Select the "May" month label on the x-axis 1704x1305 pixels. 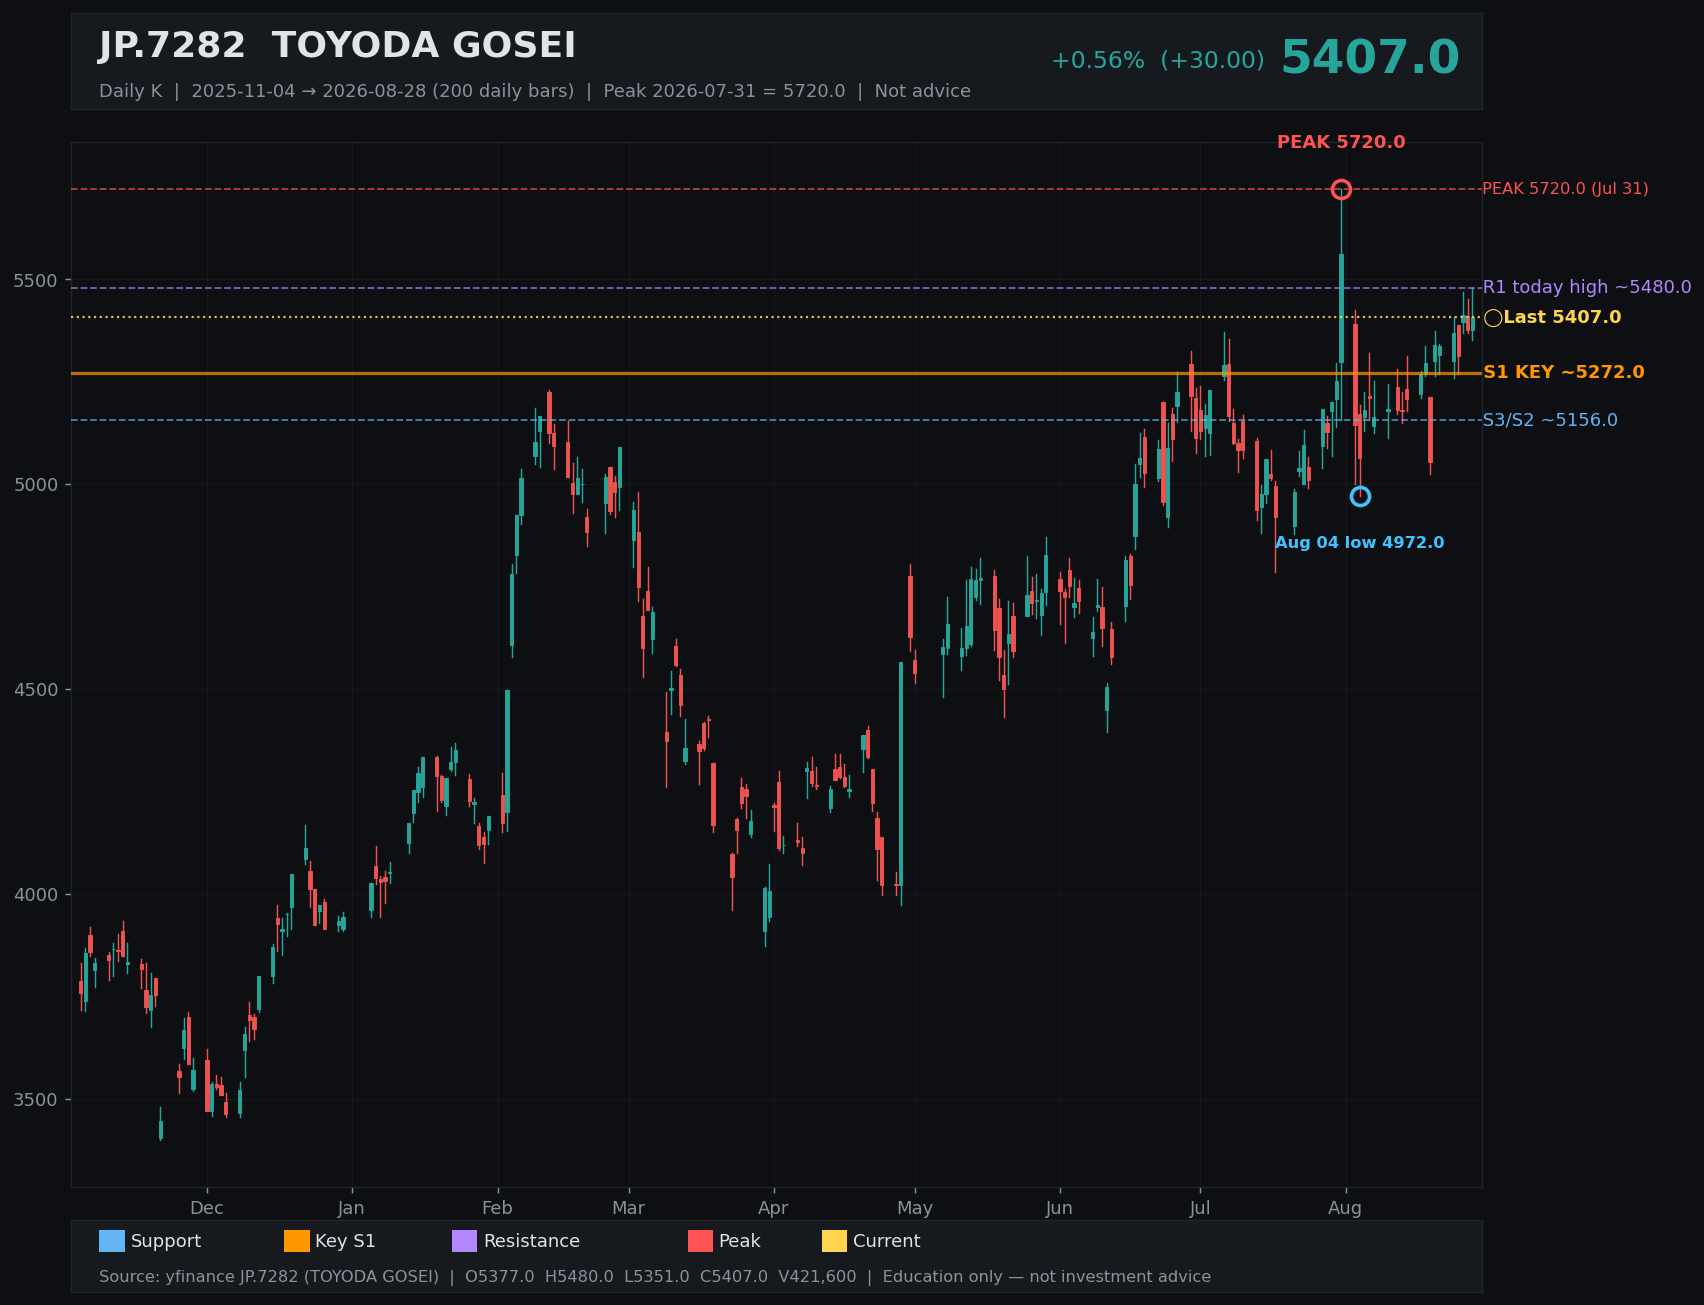click(x=915, y=1208)
